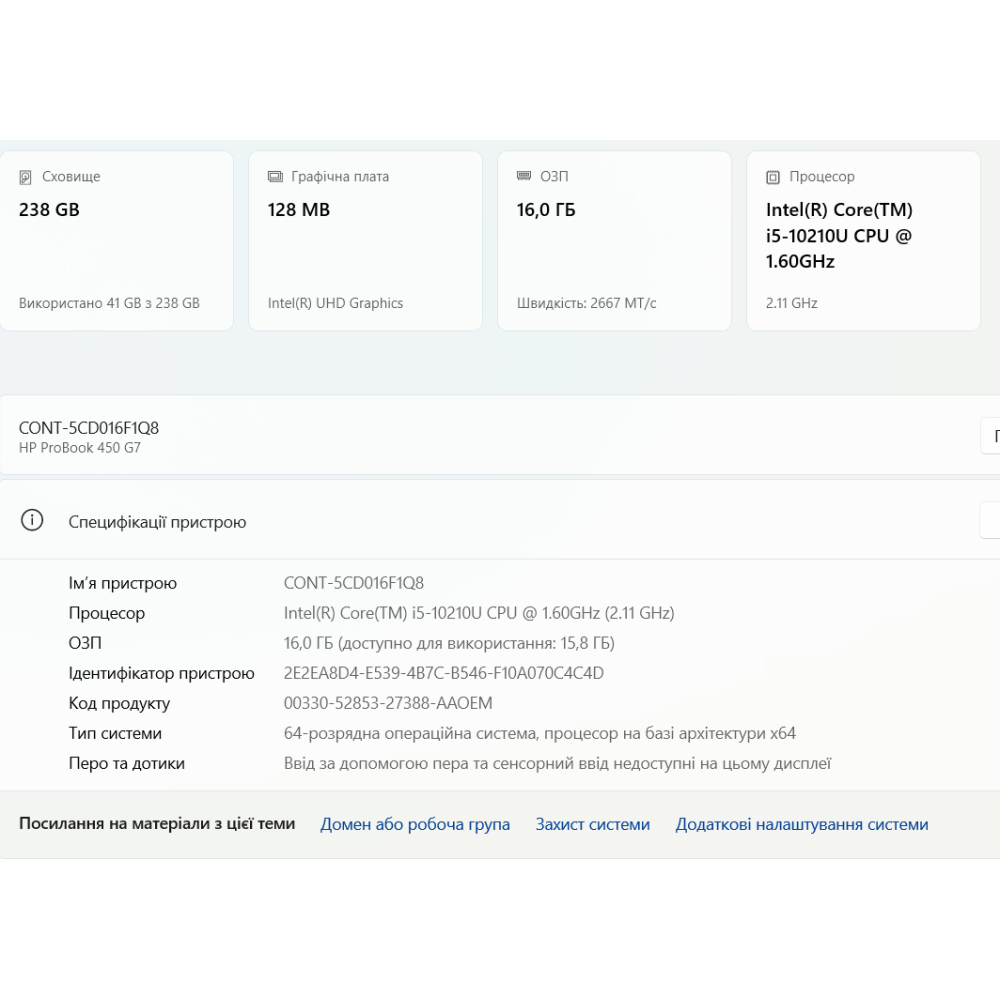Click the Використано 41 GB з 238 GB text
This screenshot has width=1000, height=1000.
(x=109, y=303)
